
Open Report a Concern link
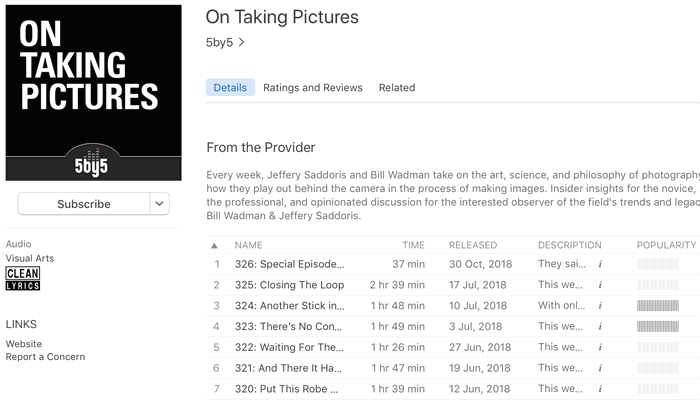click(x=45, y=357)
